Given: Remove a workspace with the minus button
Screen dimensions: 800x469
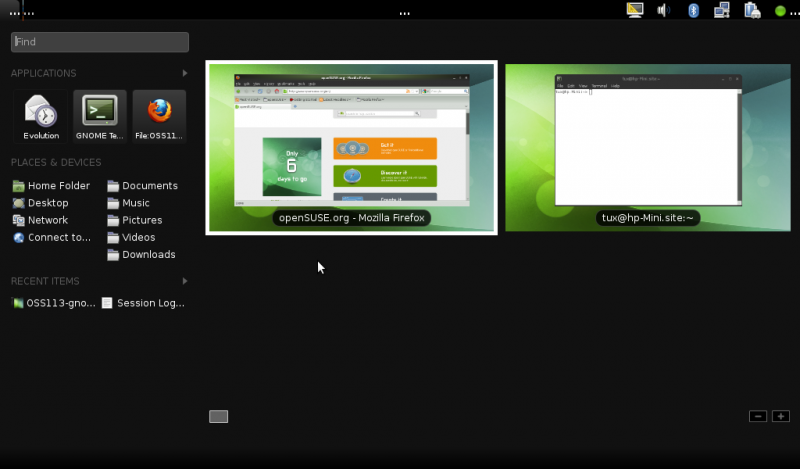Looking at the screenshot, I should [758, 416].
